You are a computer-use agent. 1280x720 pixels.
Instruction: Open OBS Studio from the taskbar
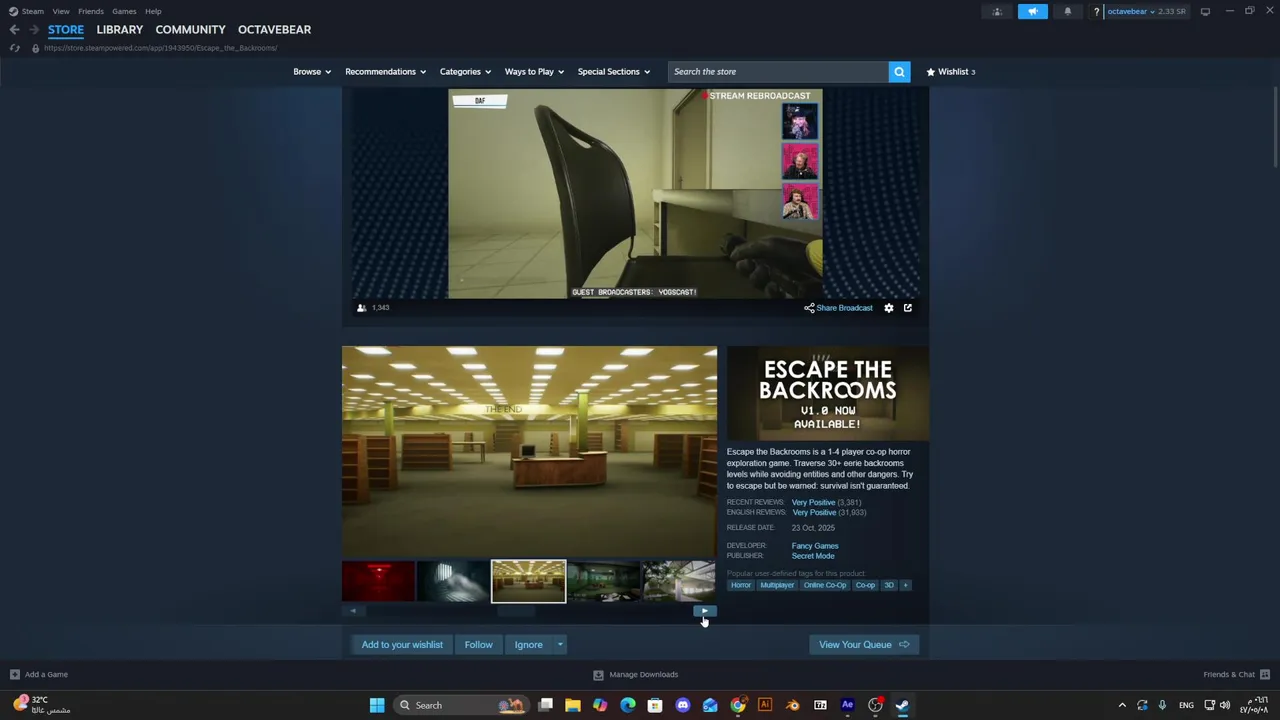coord(875,706)
